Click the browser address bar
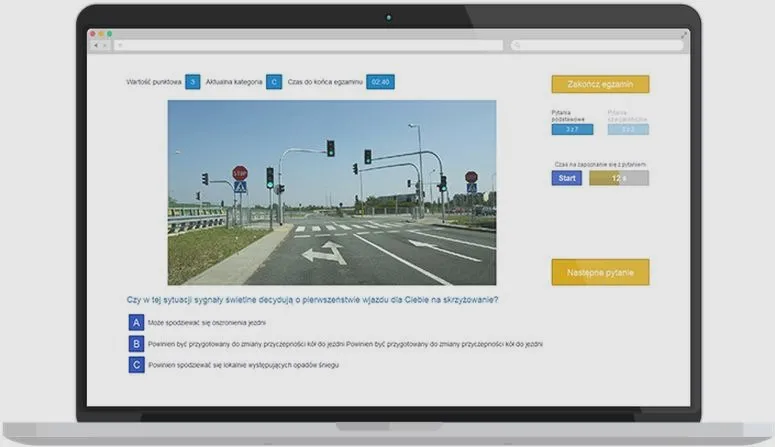 pos(308,45)
